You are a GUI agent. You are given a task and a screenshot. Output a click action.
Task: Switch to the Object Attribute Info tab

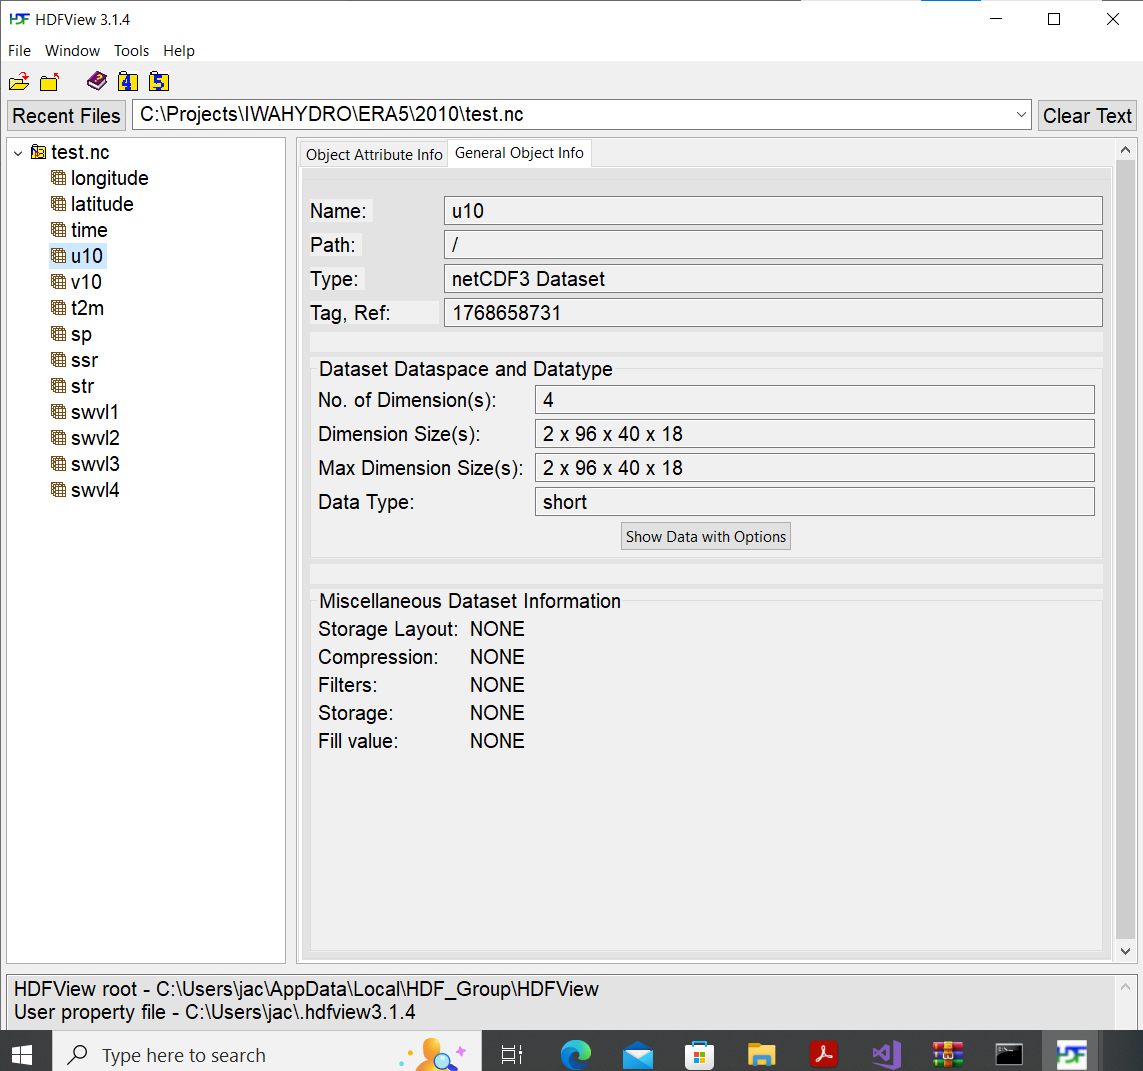pos(373,154)
